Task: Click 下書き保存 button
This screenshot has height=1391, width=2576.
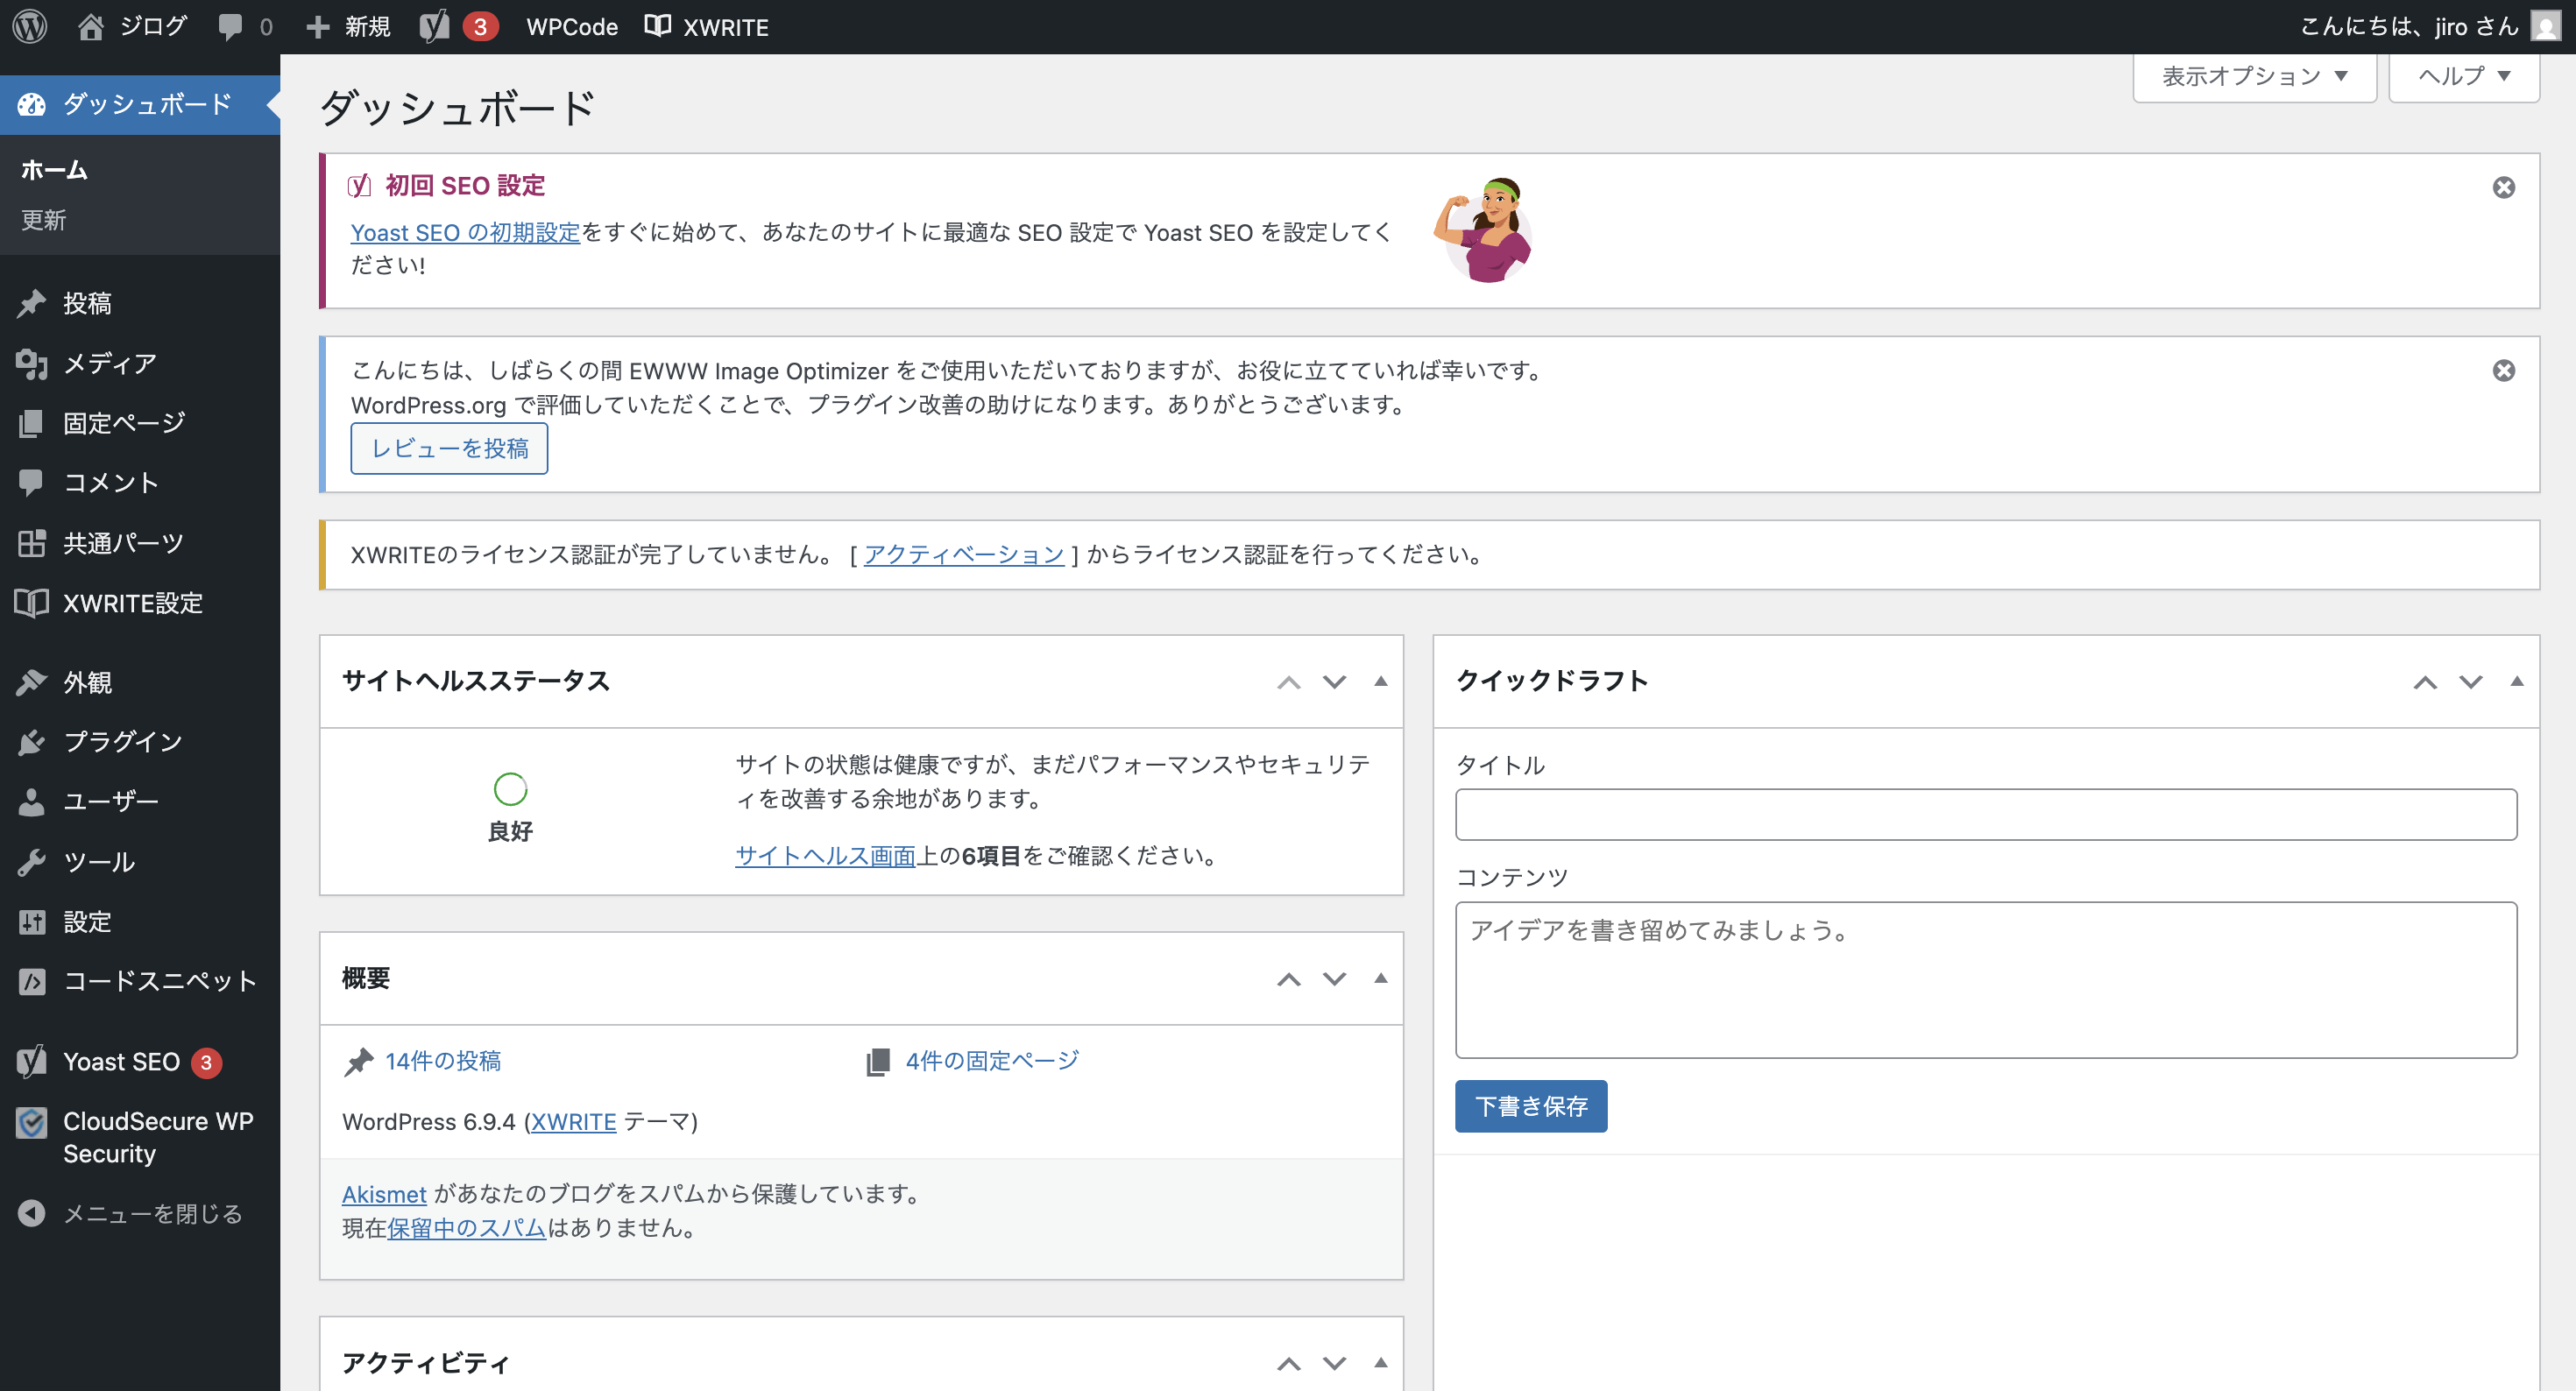Action: pyautogui.click(x=1531, y=1106)
